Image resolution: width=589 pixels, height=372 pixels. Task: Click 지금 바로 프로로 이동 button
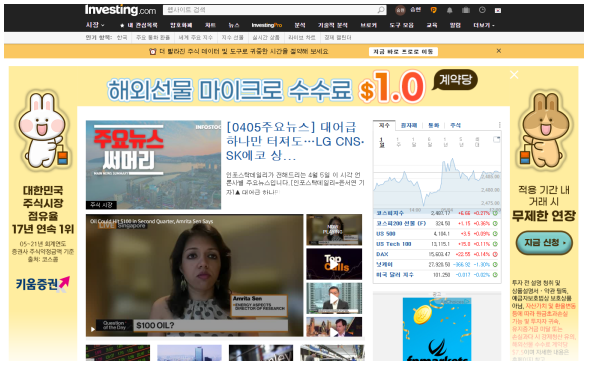[x=403, y=52]
